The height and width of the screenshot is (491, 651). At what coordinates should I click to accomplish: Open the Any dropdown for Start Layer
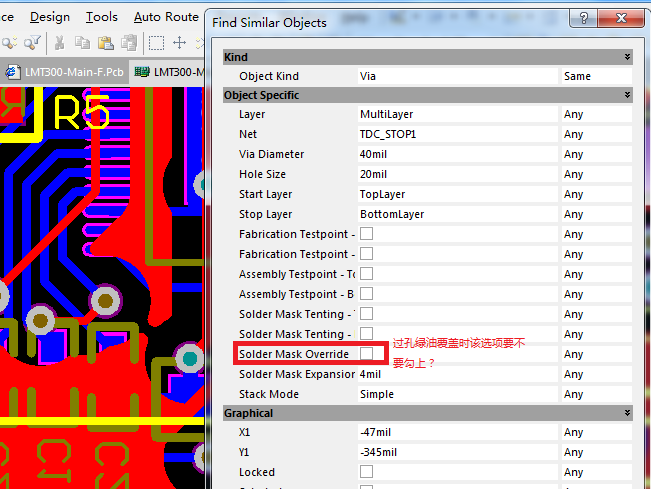(x=597, y=194)
